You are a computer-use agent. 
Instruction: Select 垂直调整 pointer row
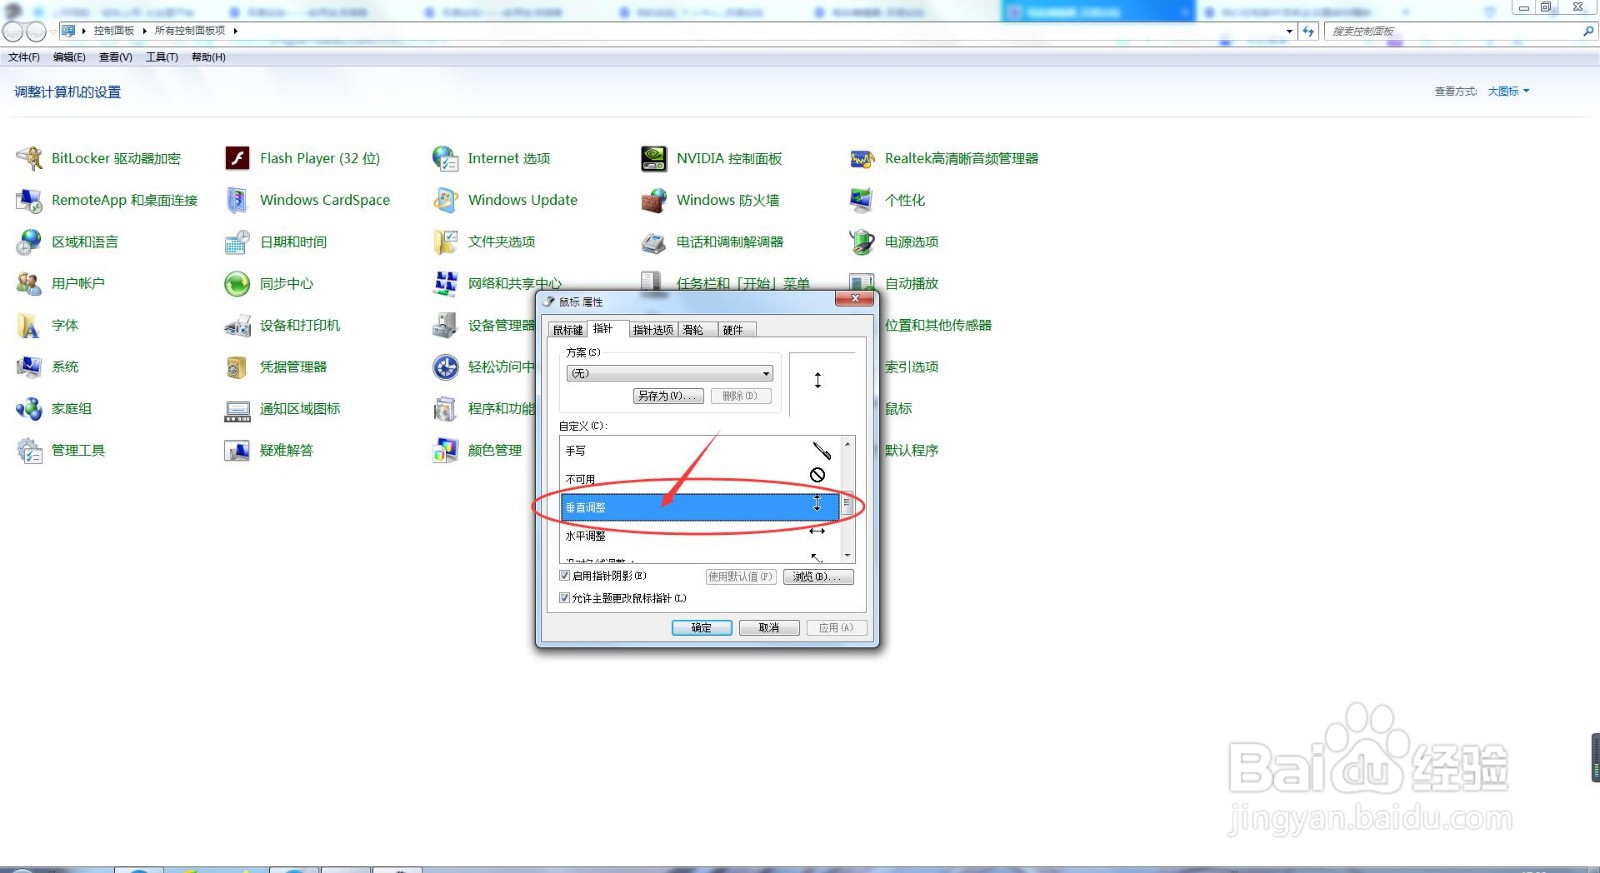click(x=700, y=507)
